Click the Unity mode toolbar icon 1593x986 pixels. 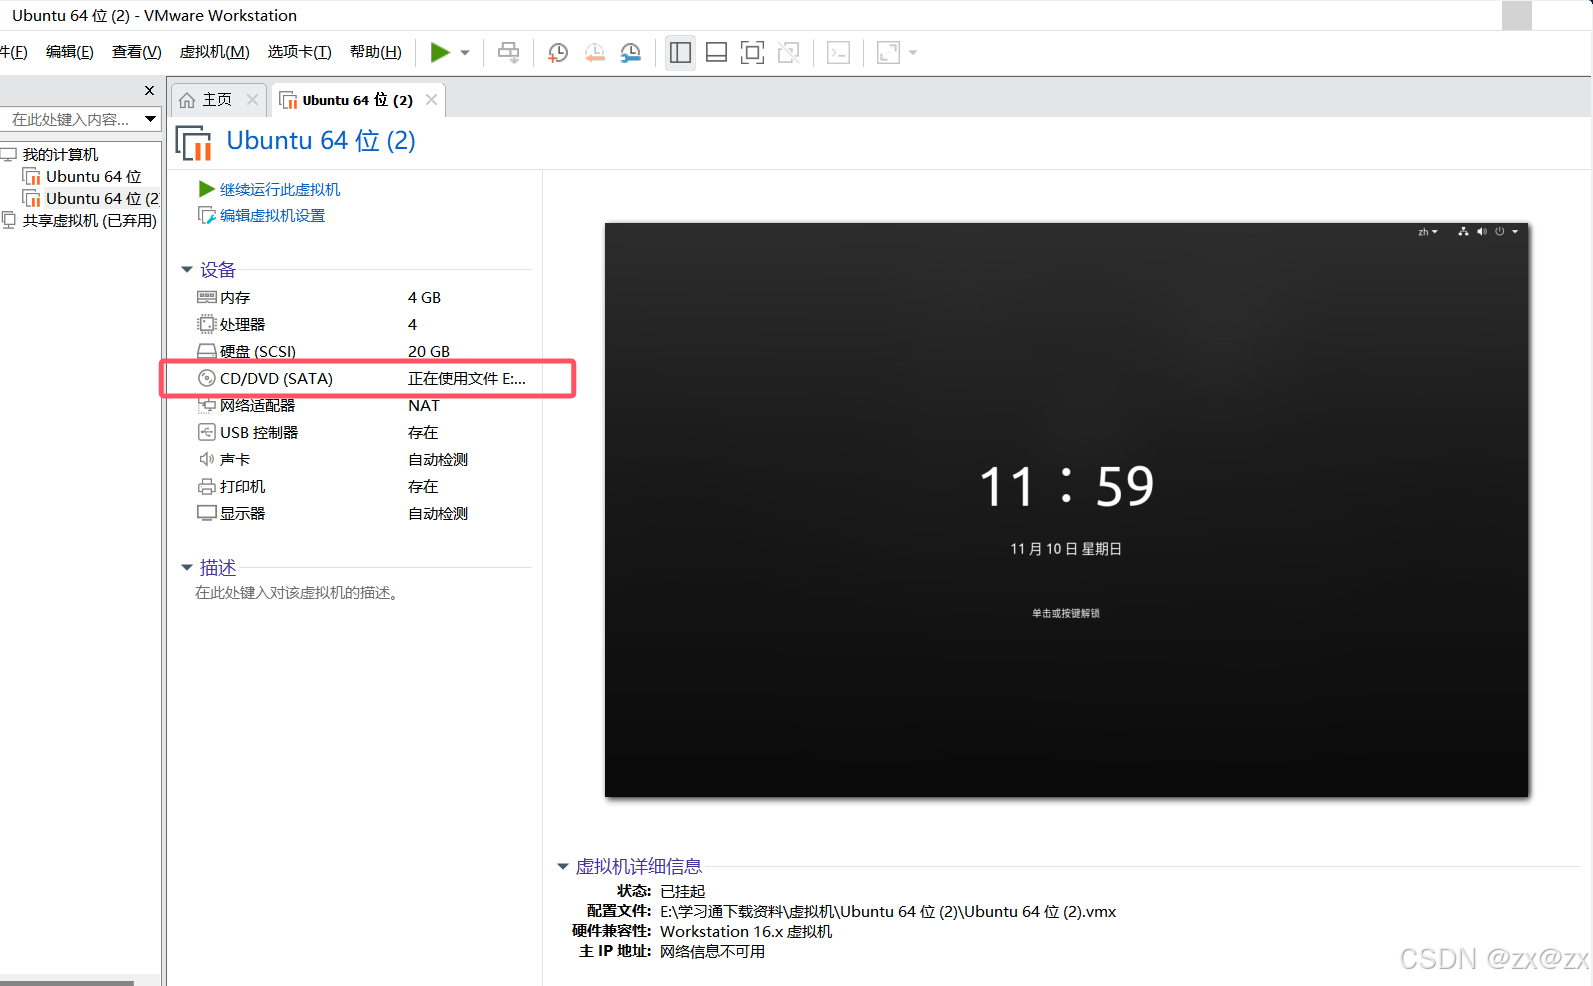[788, 53]
